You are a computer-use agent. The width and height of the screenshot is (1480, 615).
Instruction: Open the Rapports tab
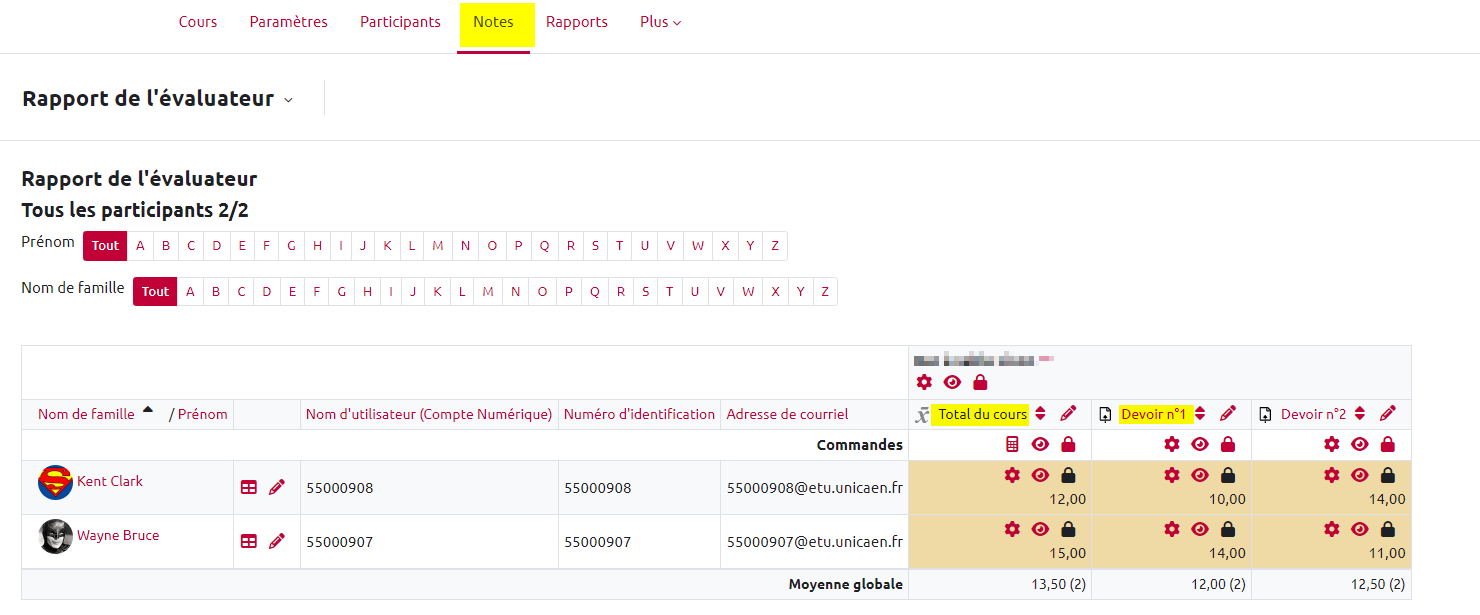577,22
